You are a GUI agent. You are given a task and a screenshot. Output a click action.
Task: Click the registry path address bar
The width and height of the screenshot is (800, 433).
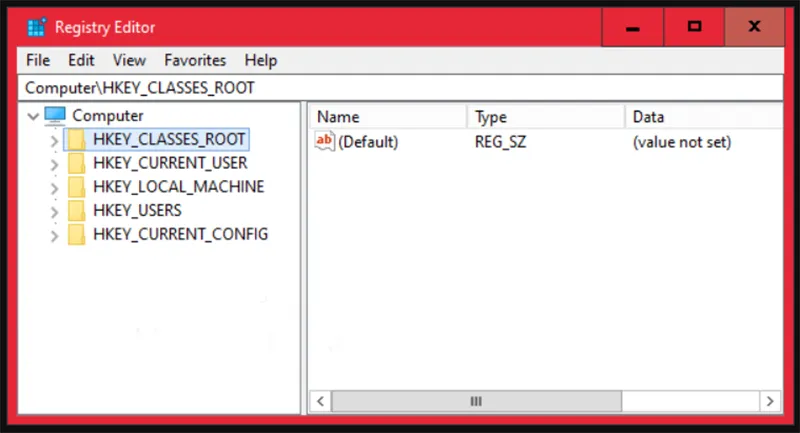tap(401, 88)
